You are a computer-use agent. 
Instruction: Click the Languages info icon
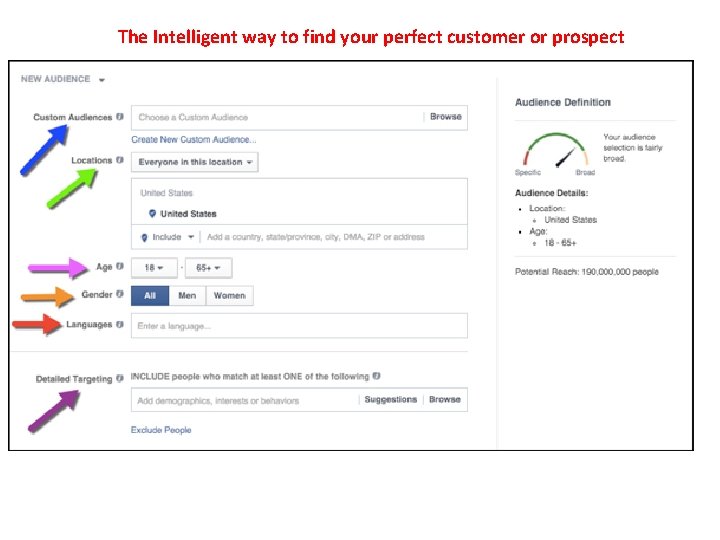point(120,325)
